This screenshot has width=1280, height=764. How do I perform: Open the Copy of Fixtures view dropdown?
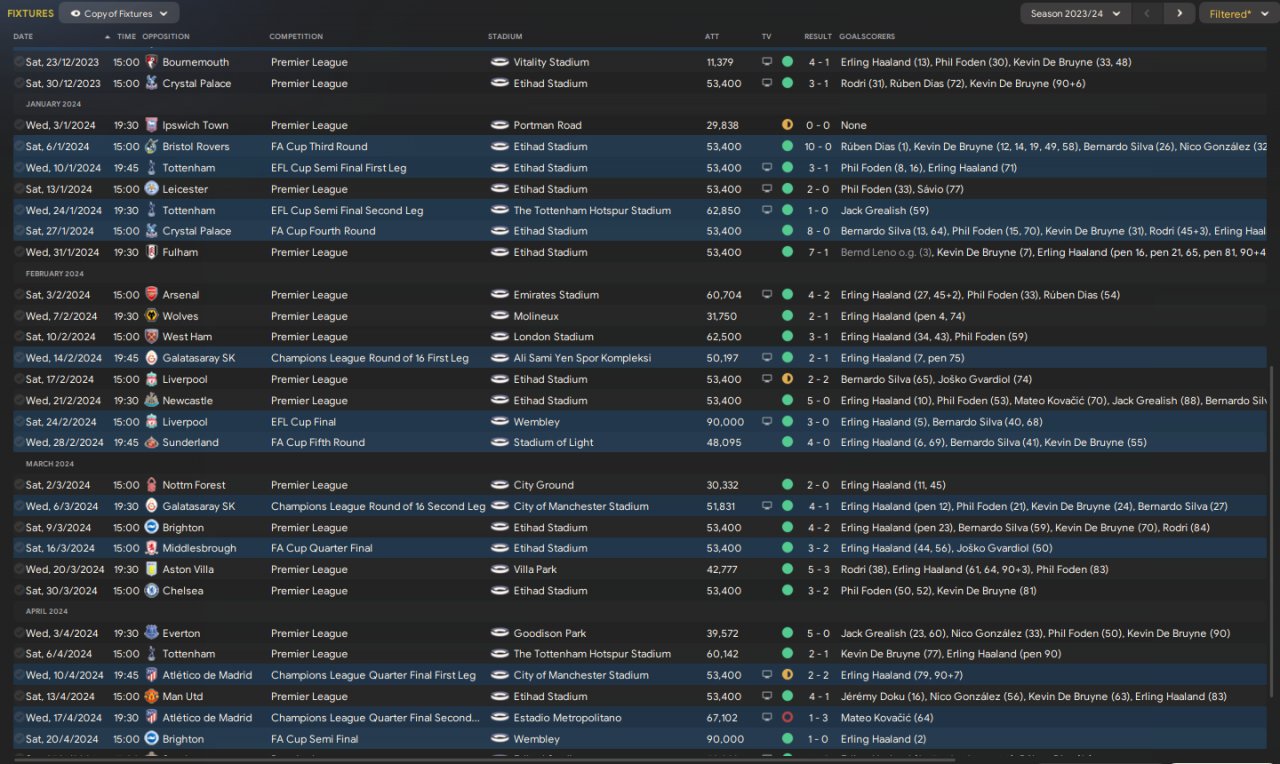pyautogui.click(x=120, y=13)
